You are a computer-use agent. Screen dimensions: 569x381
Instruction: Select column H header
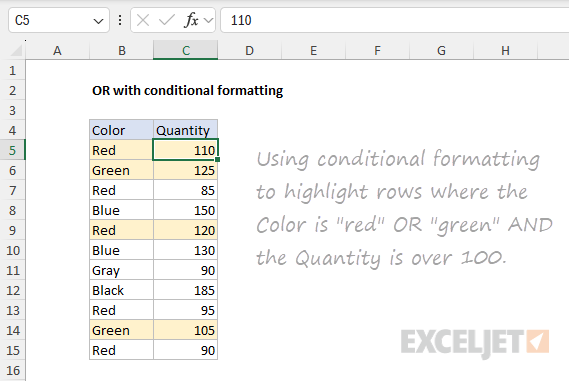tap(505, 50)
